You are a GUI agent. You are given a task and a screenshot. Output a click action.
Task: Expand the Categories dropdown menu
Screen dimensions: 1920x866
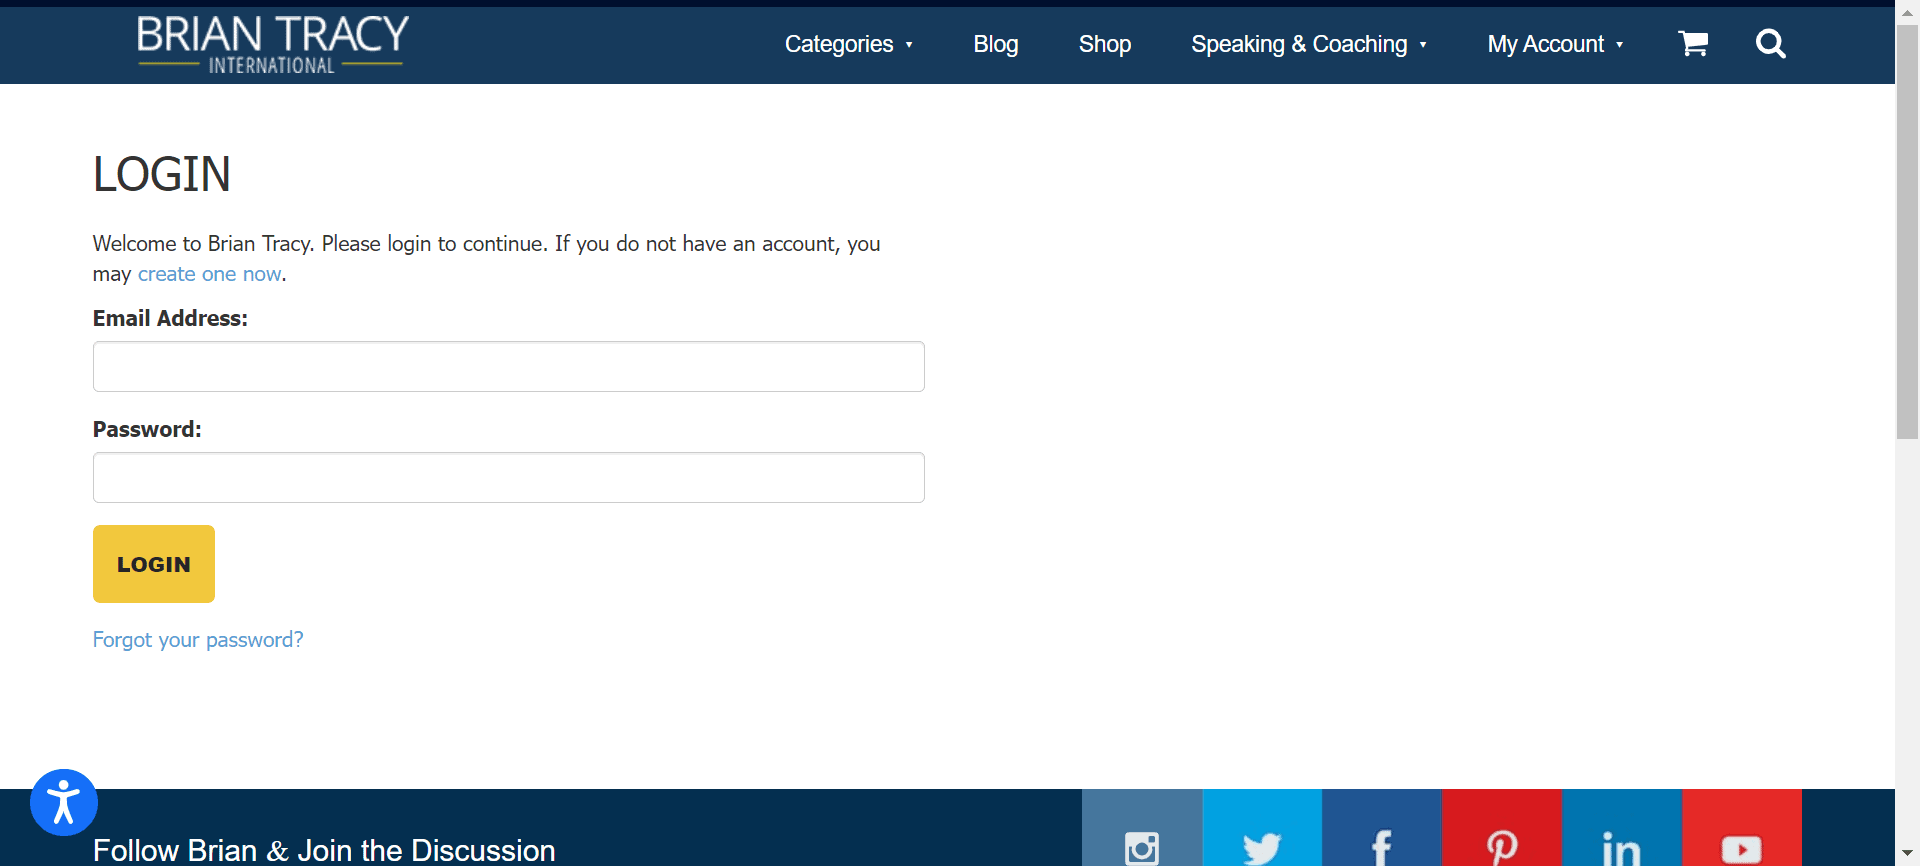pyautogui.click(x=848, y=45)
